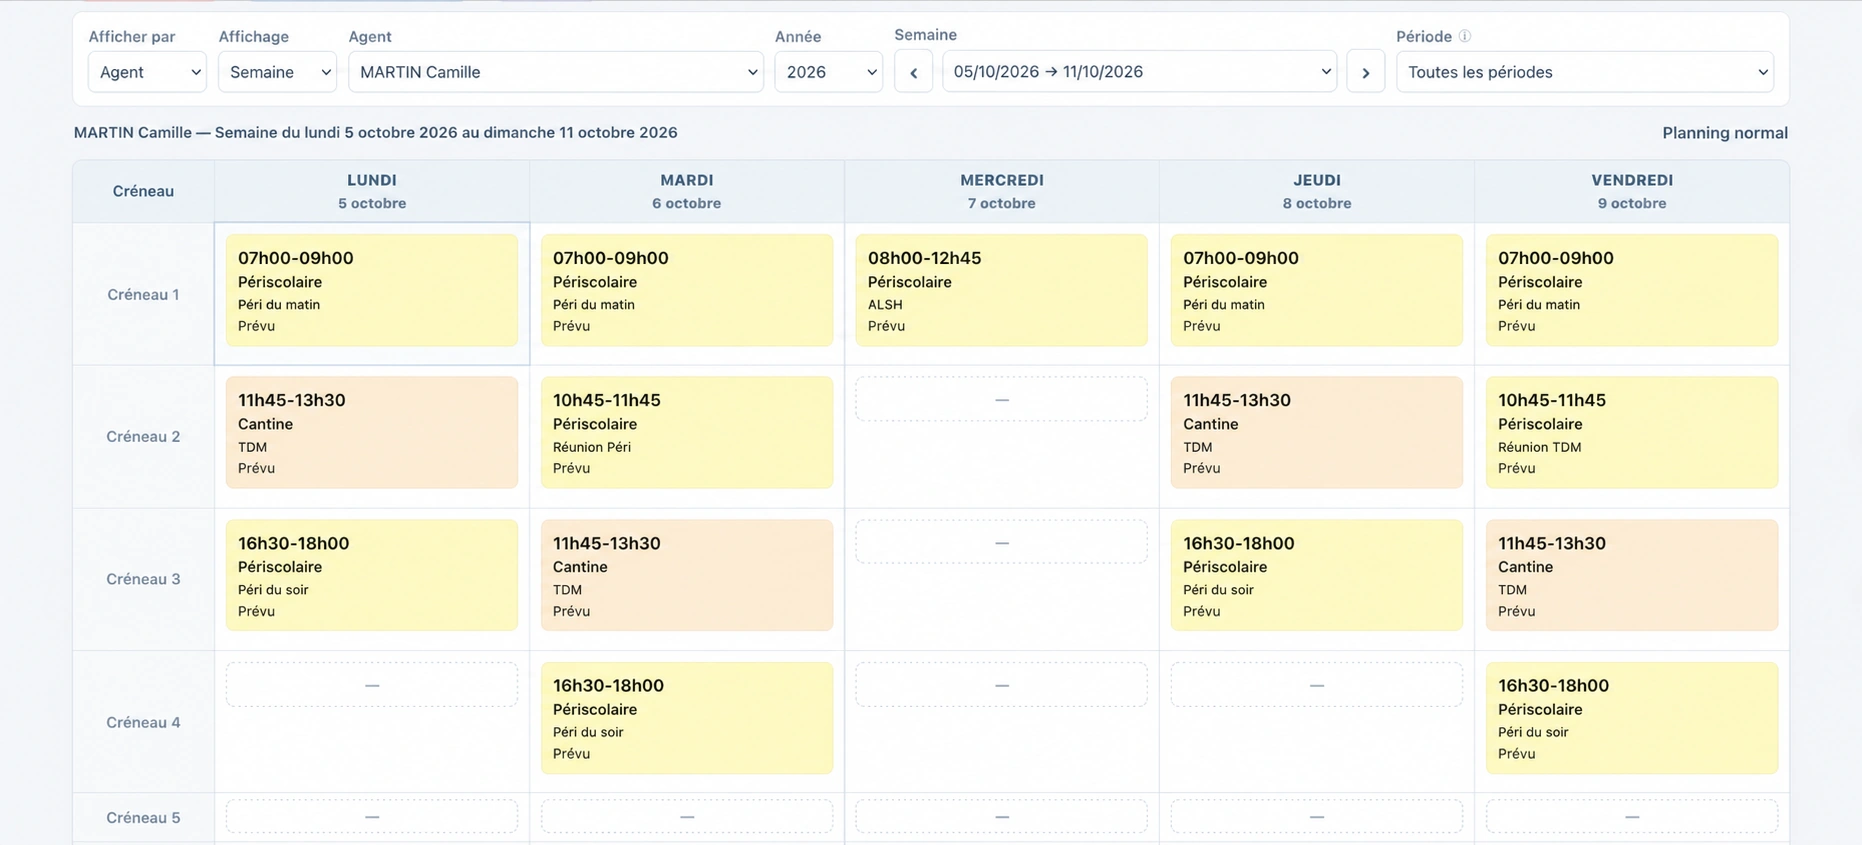Click empty Lundi Créneau 4 slot
Screen dimensions: 1862x845
372,685
